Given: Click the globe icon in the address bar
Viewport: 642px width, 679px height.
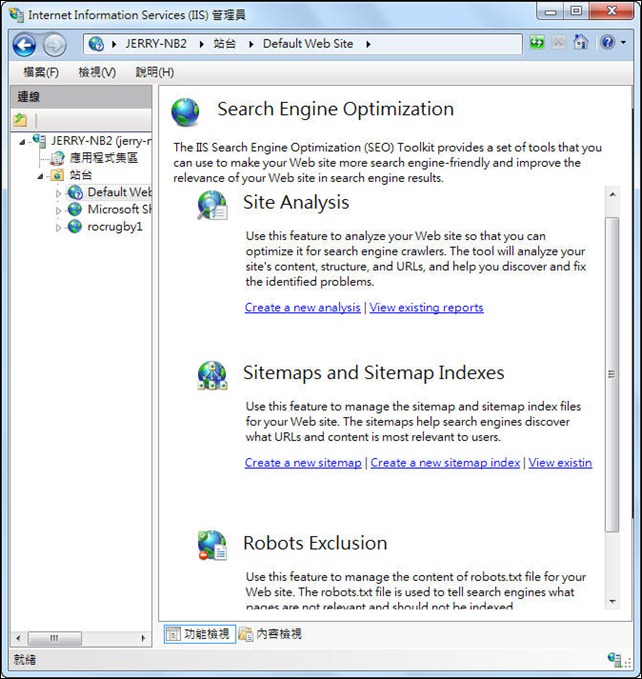Looking at the screenshot, I should (96, 44).
